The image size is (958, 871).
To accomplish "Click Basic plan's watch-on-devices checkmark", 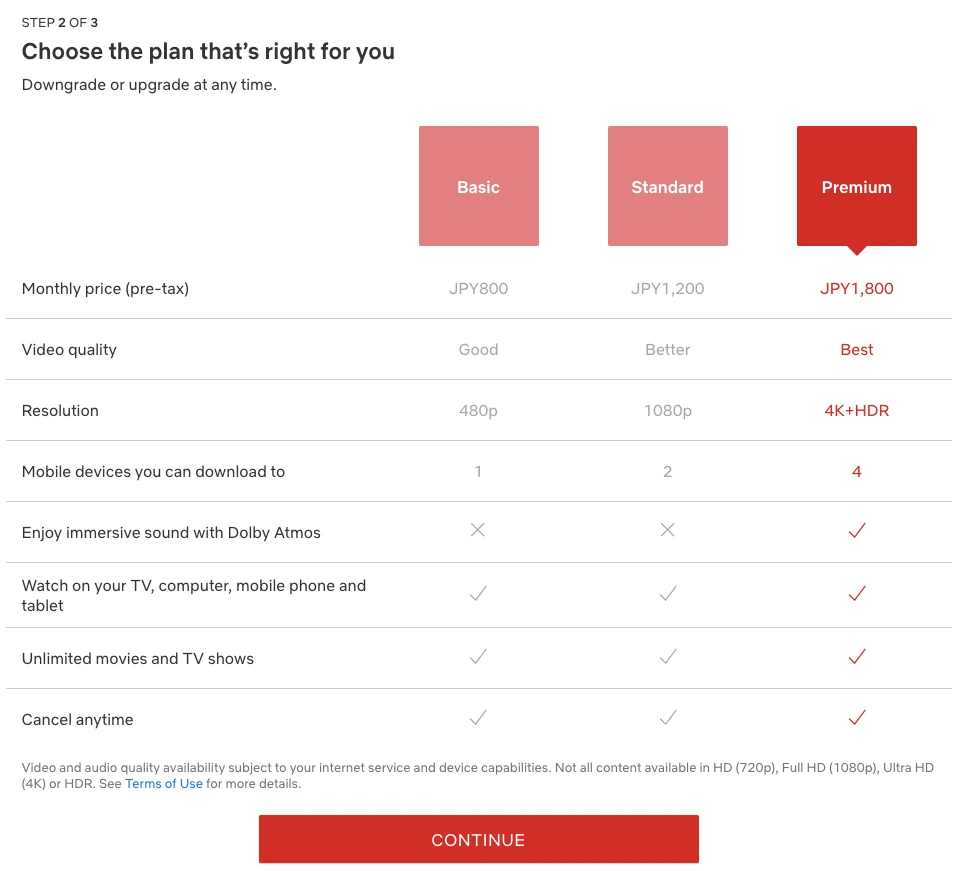I will click(x=478, y=594).
